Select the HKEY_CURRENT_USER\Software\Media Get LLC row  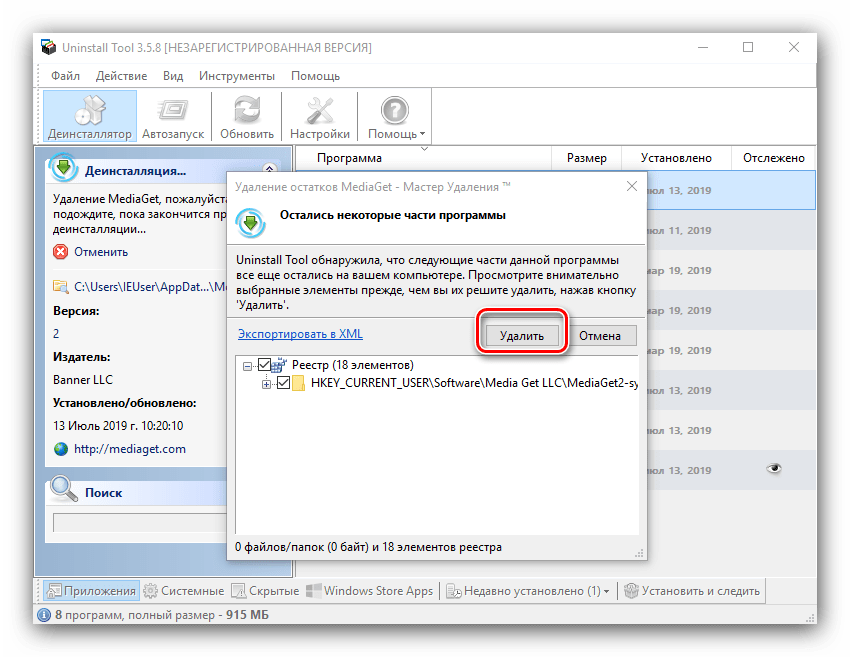tap(474, 383)
